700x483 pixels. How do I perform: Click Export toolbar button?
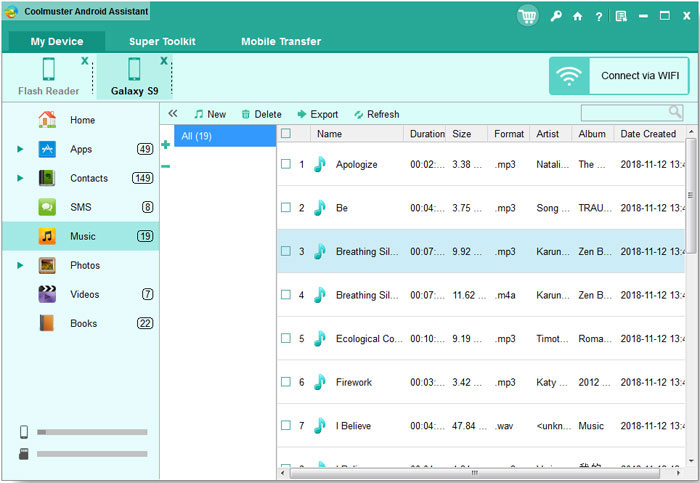pos(318,114)
